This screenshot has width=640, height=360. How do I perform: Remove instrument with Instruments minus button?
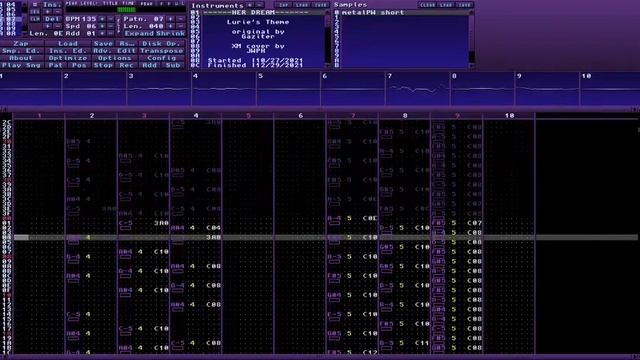tap(260, 5)
